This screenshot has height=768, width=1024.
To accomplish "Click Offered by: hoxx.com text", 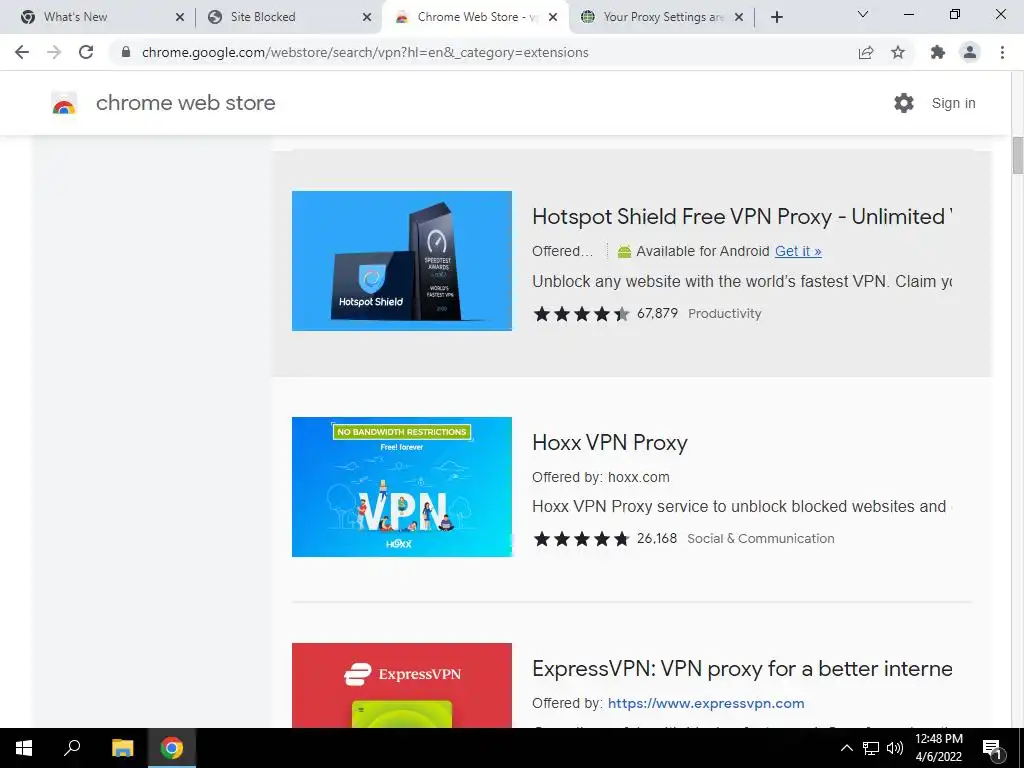I will (x=601, y=477).
